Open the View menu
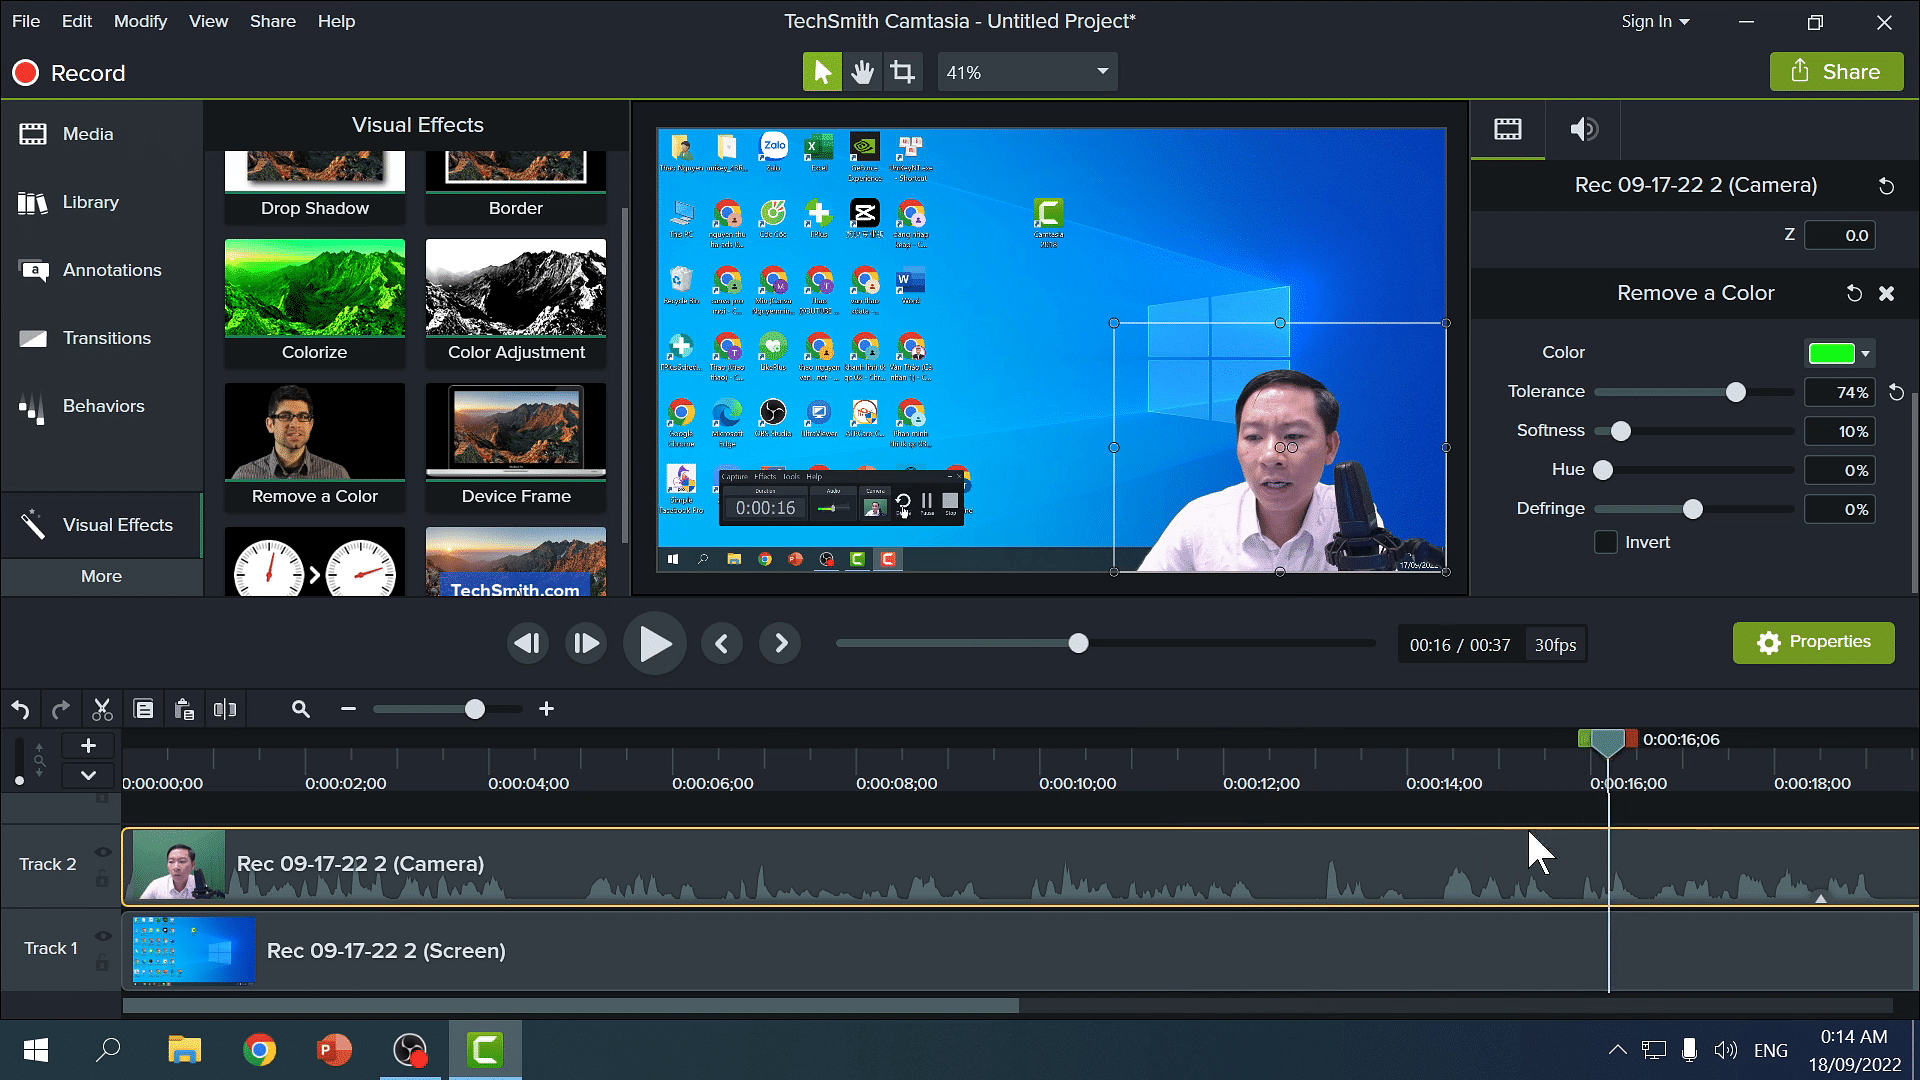Viewport: 1920px width, 1080px height. [x=208, y=21]
